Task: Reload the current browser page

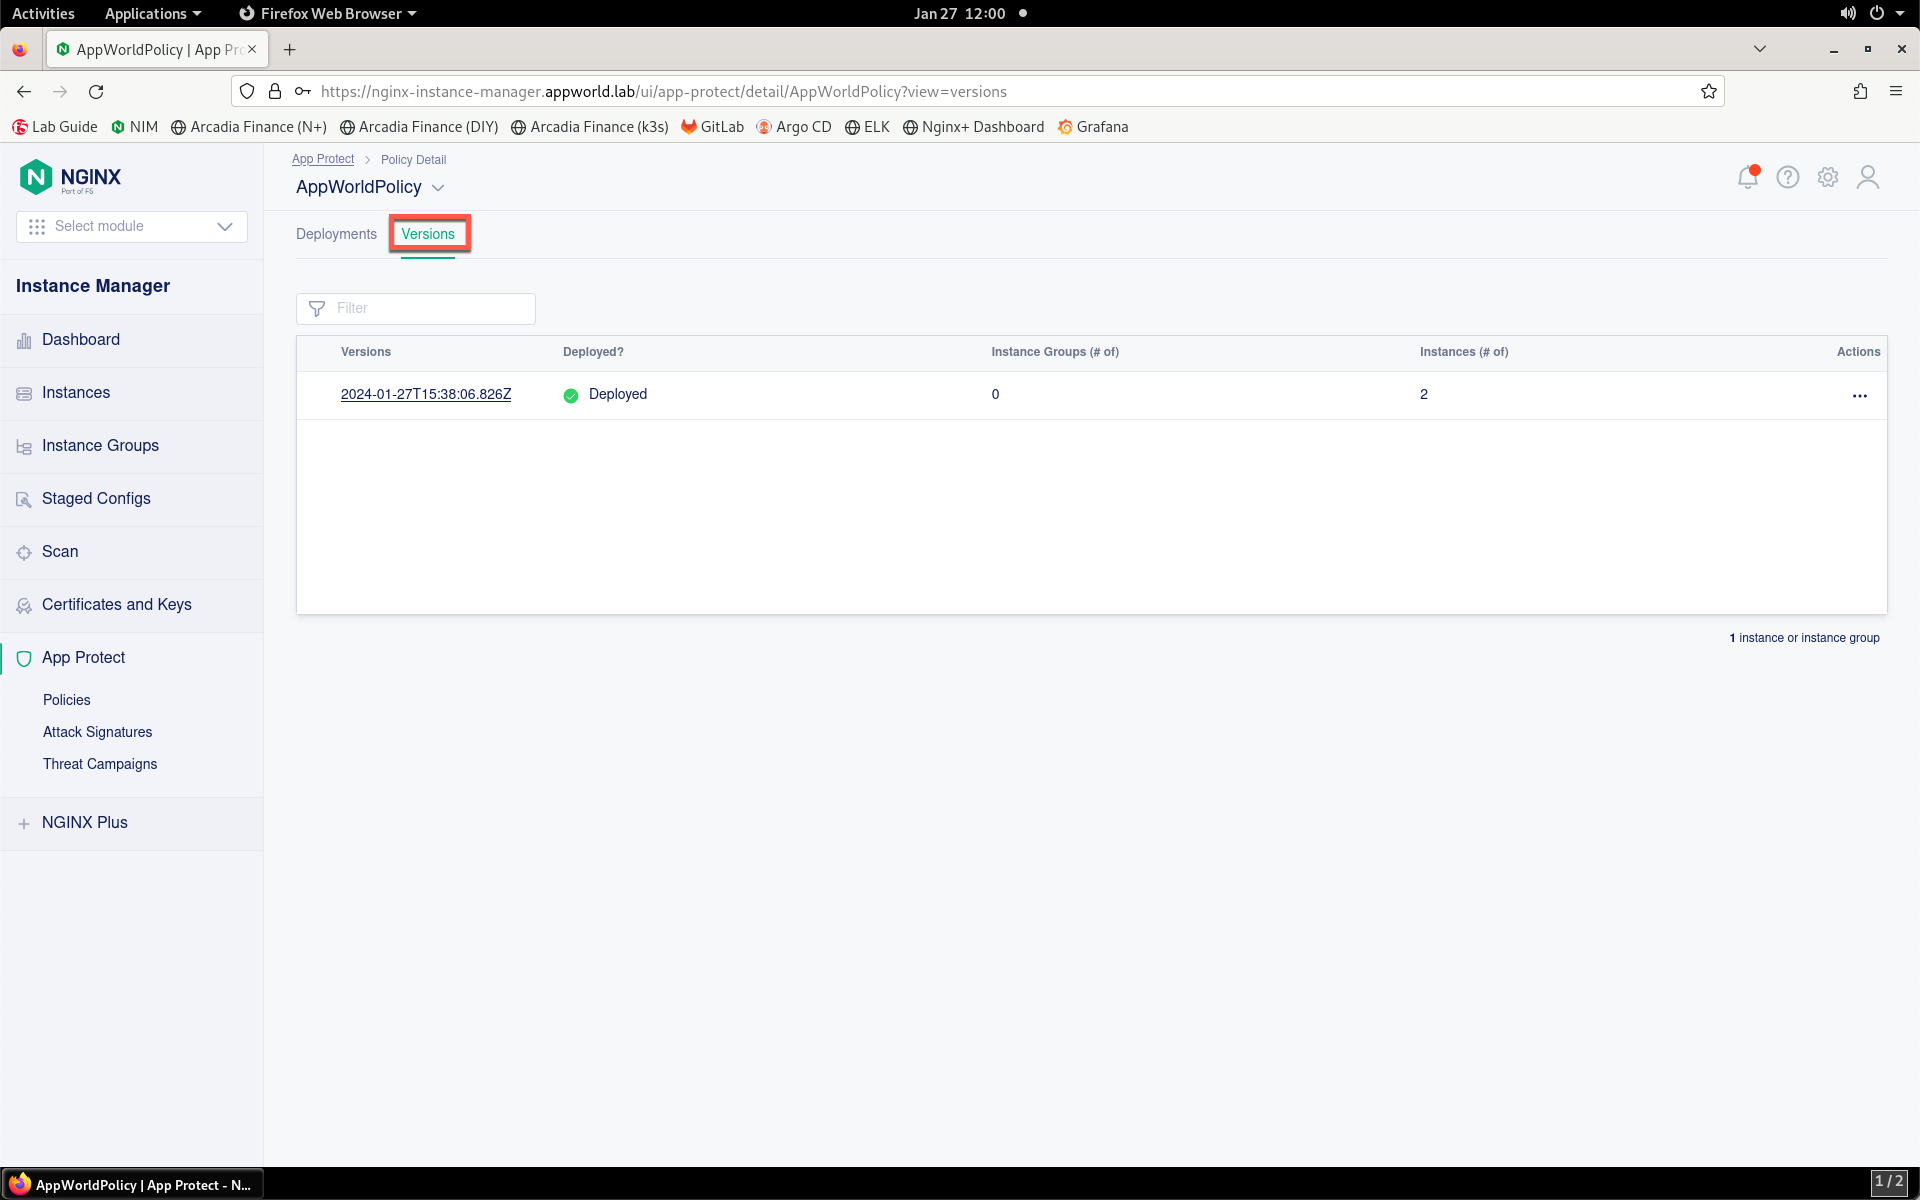Action: tap(96, 92)
